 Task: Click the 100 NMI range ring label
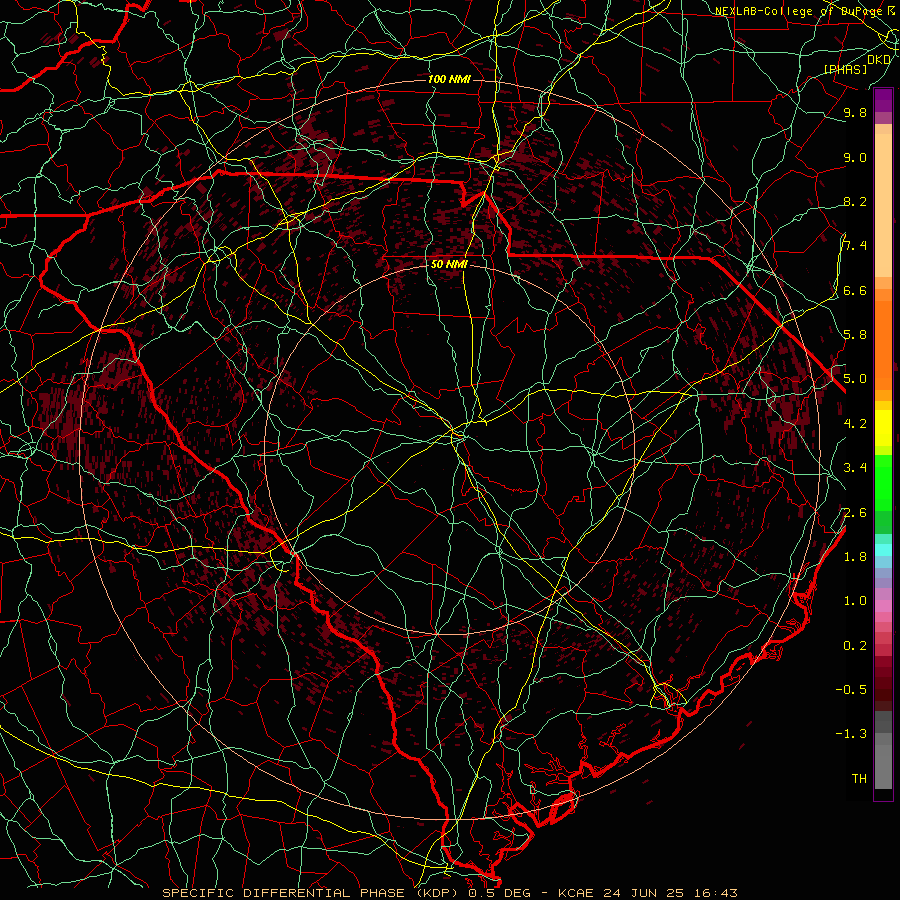pyautogui.click(x=449, y=79)
